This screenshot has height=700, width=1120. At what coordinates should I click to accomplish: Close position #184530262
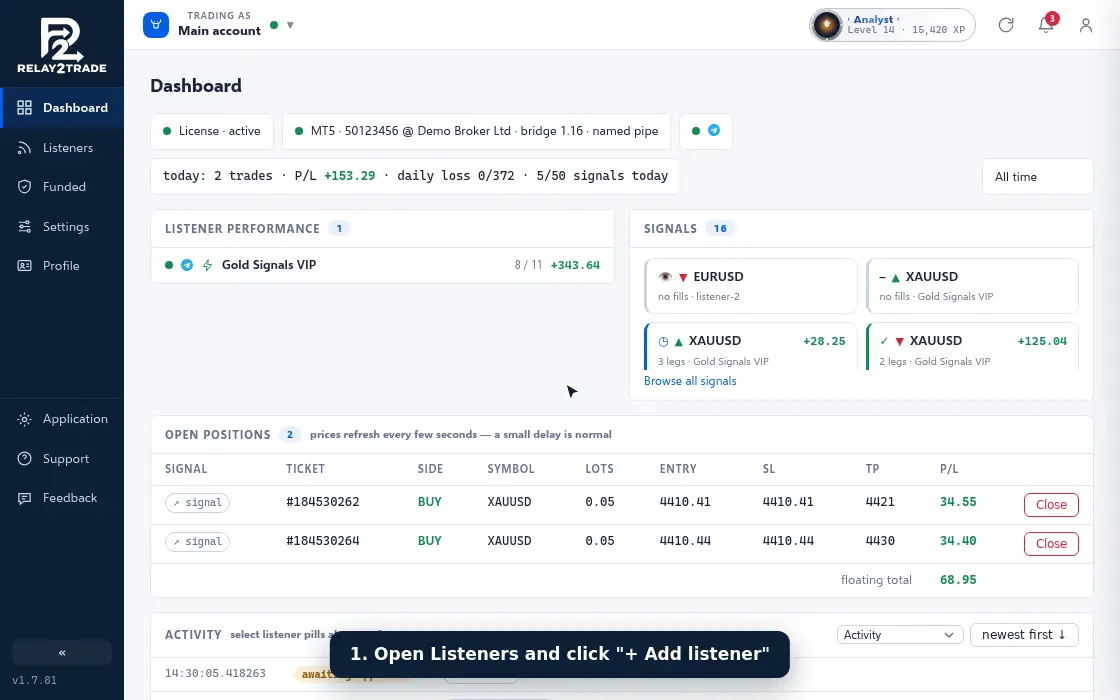coord(1051,505)
